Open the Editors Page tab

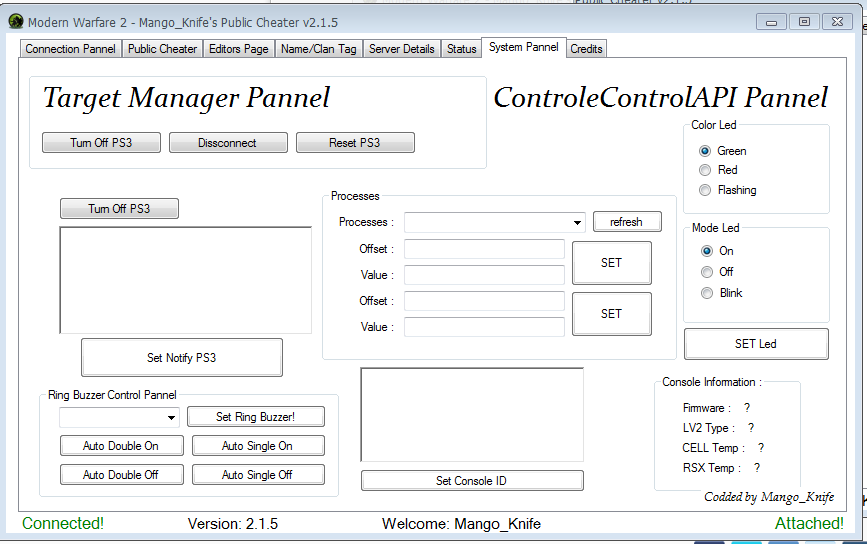238,49
